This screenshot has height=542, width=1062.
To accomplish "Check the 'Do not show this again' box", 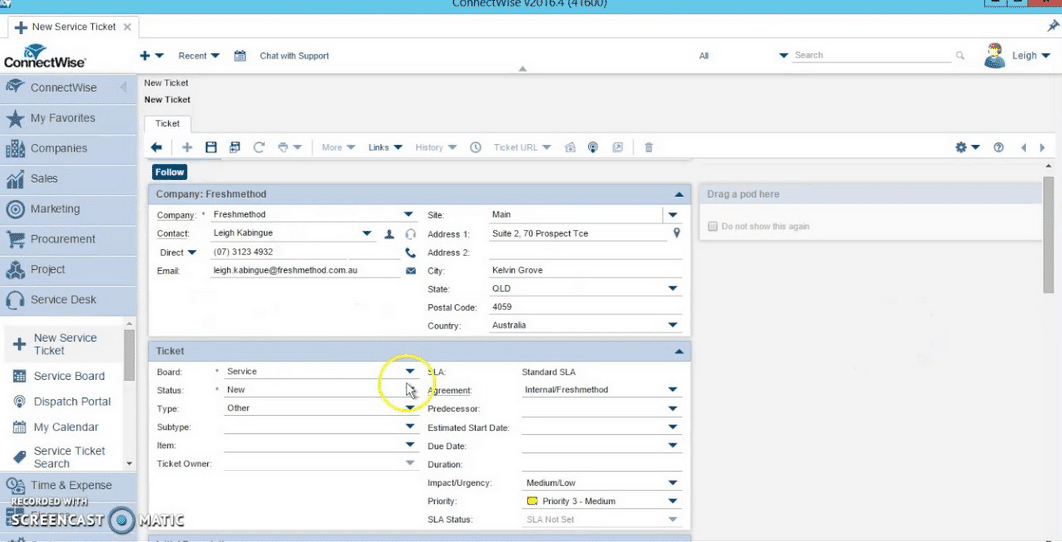I will click(x=713, y=227).
